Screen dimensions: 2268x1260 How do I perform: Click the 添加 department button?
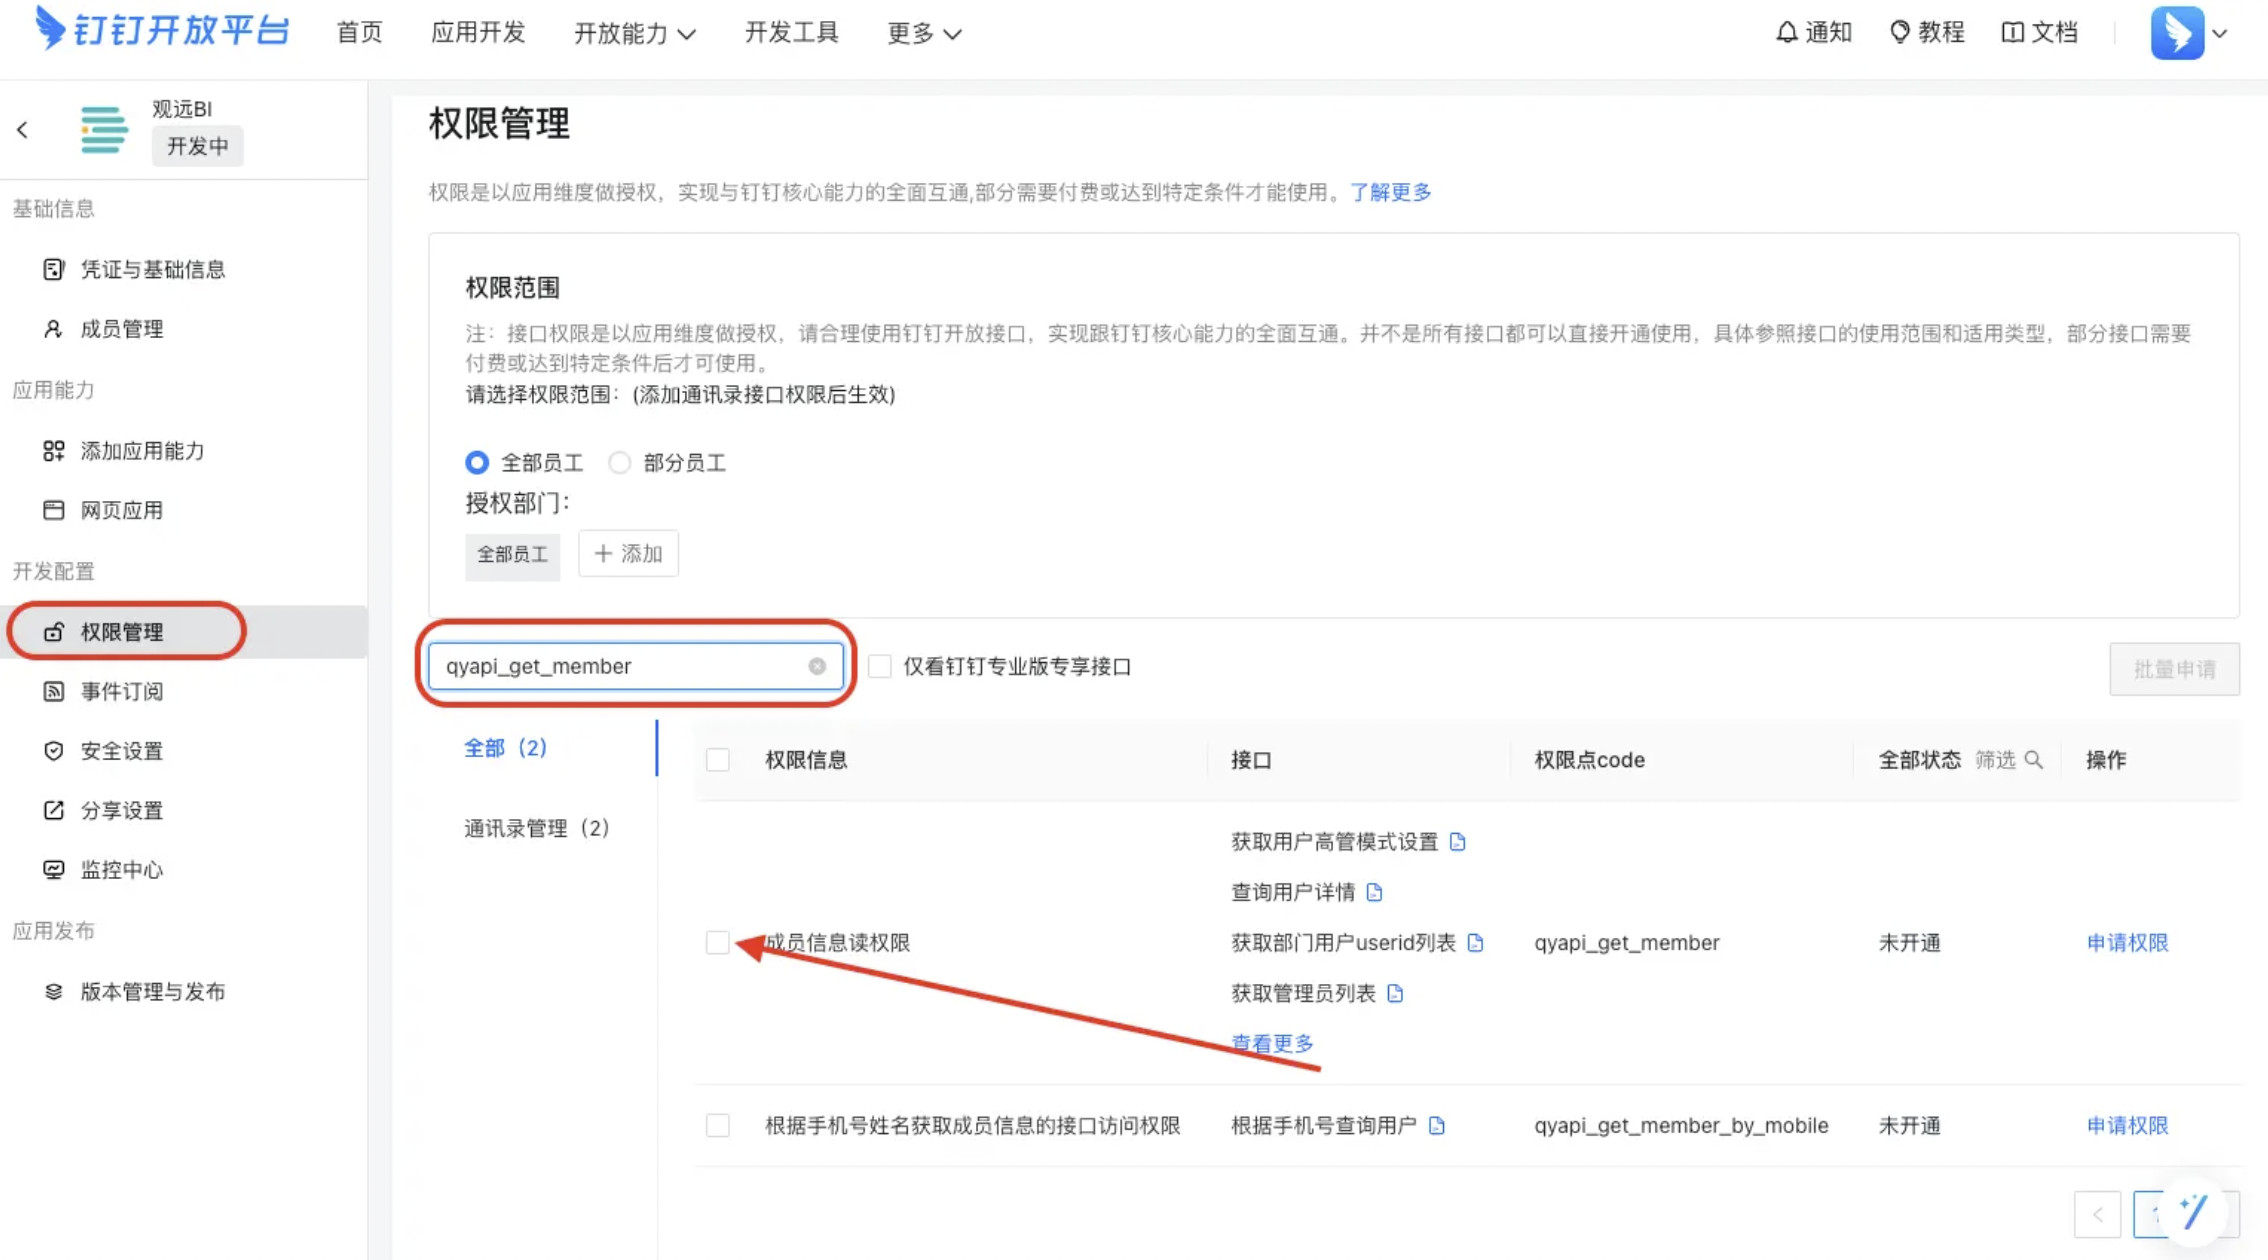pyautogui.click(x=628, y=554)
